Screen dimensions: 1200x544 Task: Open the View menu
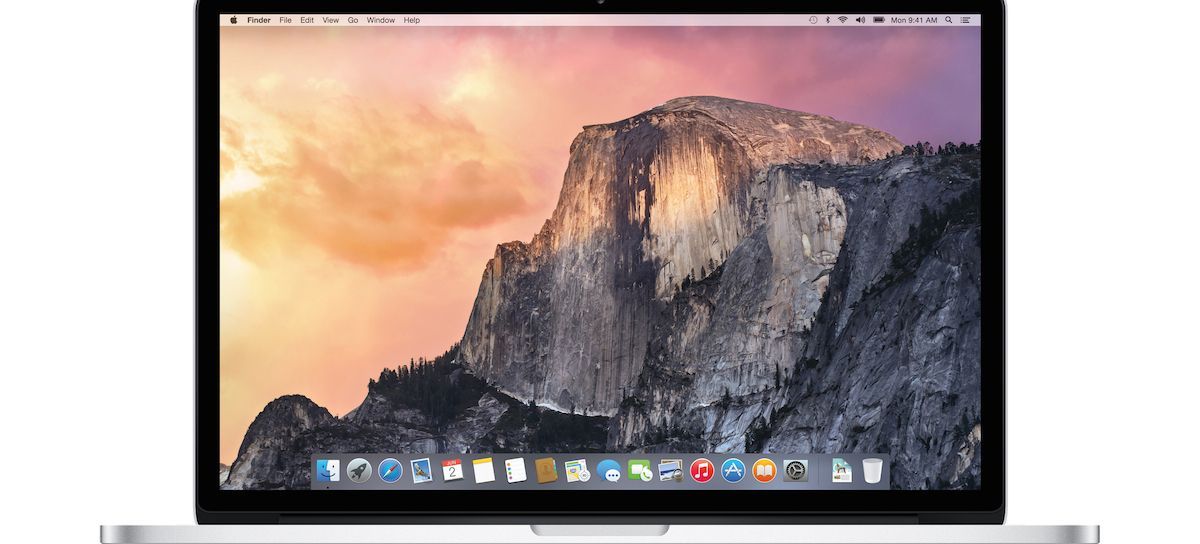point(330,20)
